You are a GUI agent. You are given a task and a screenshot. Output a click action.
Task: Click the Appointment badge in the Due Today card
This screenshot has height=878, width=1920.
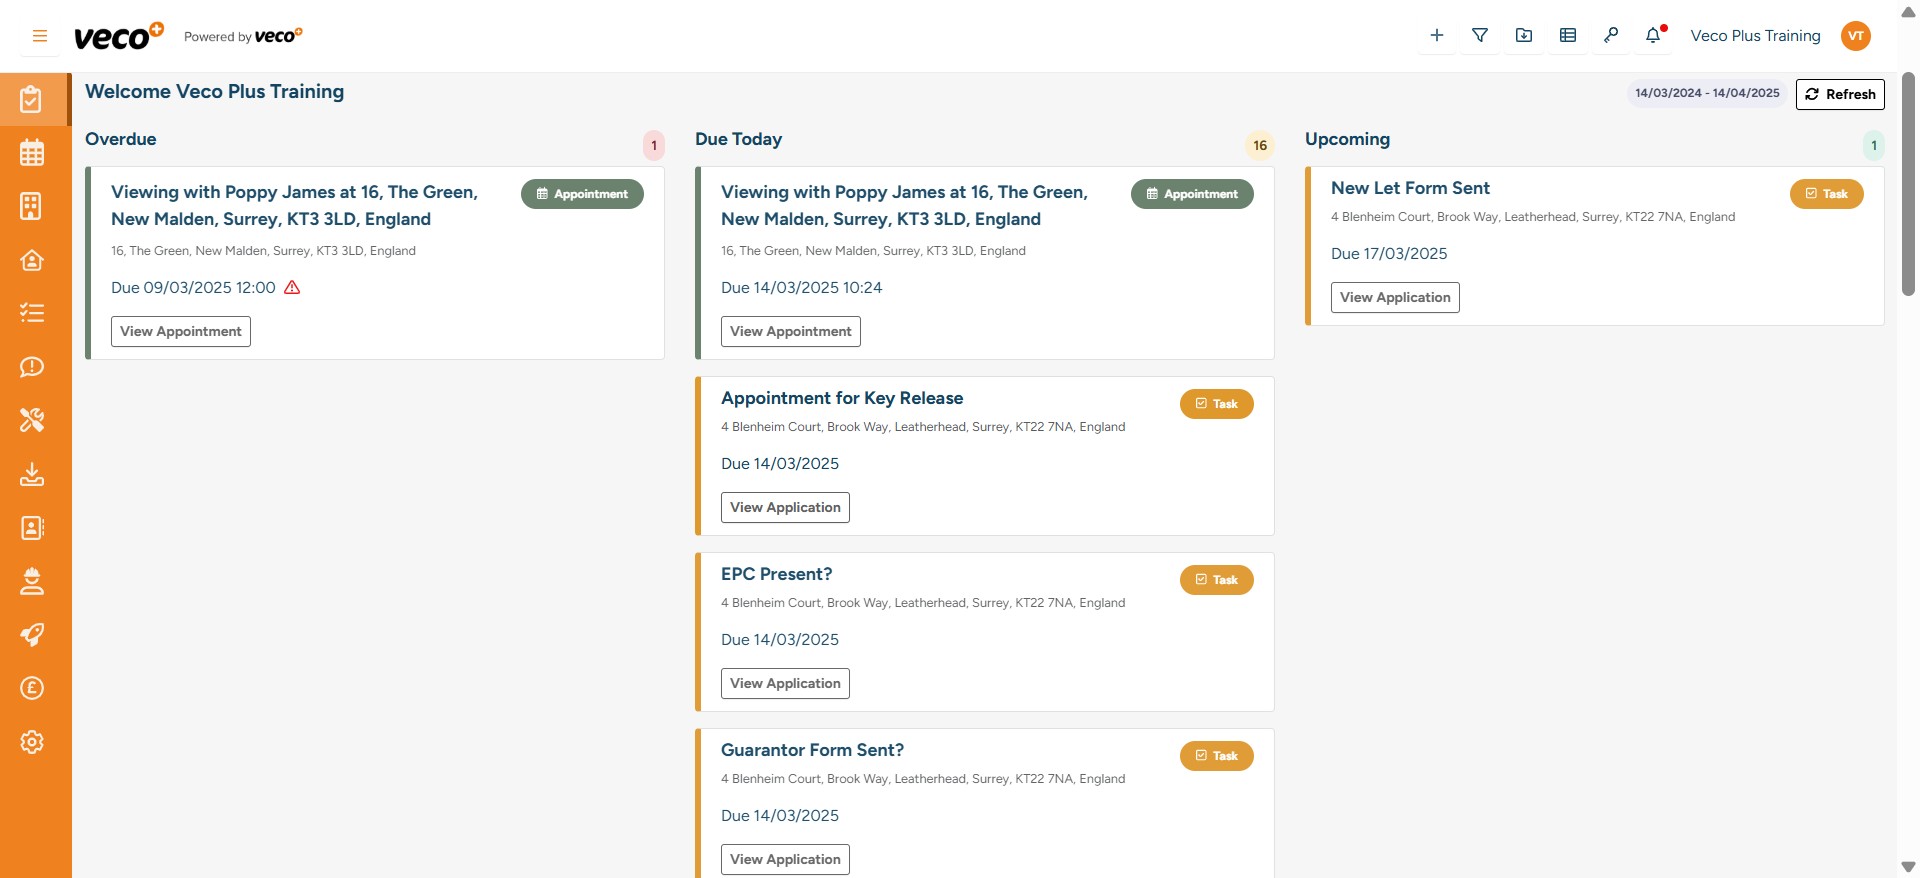[x=1192, y=194]
